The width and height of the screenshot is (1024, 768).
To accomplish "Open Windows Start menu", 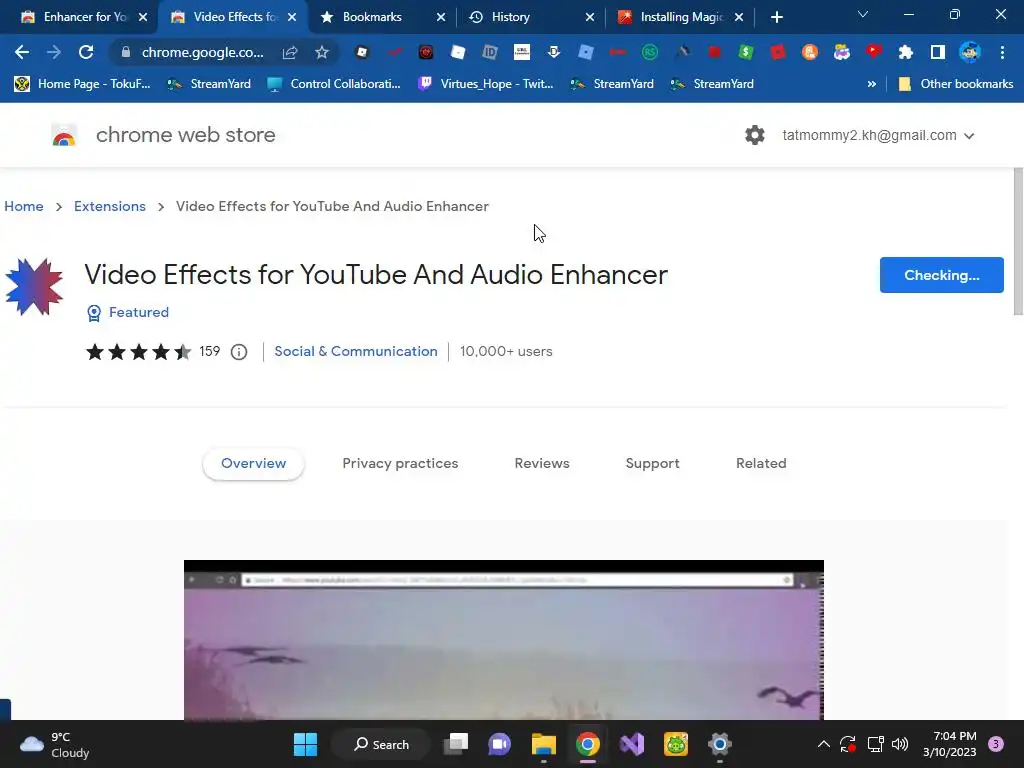I will pos(305,744).
